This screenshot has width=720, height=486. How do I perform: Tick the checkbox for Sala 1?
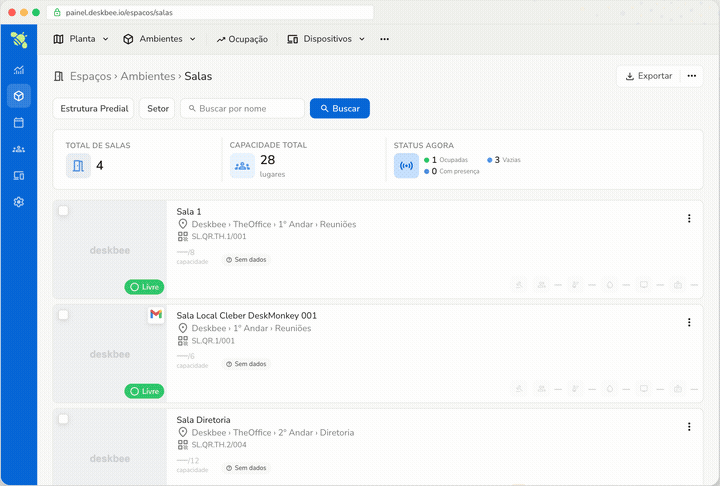63,210
